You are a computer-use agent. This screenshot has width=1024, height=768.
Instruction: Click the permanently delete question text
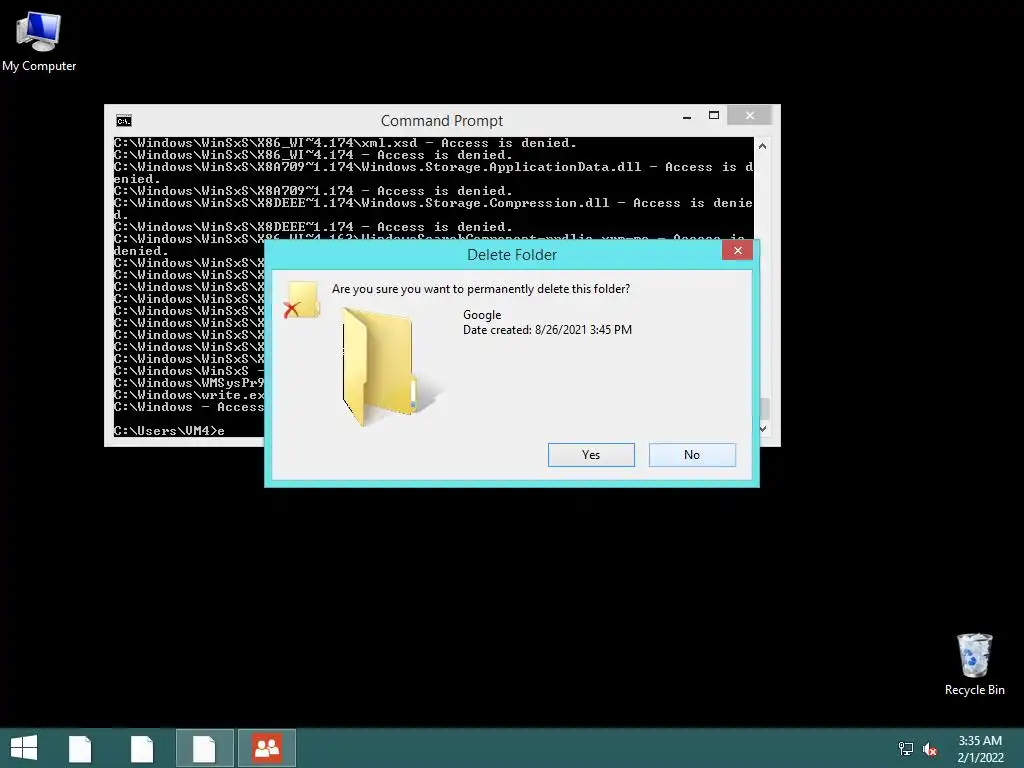[481, 289]
